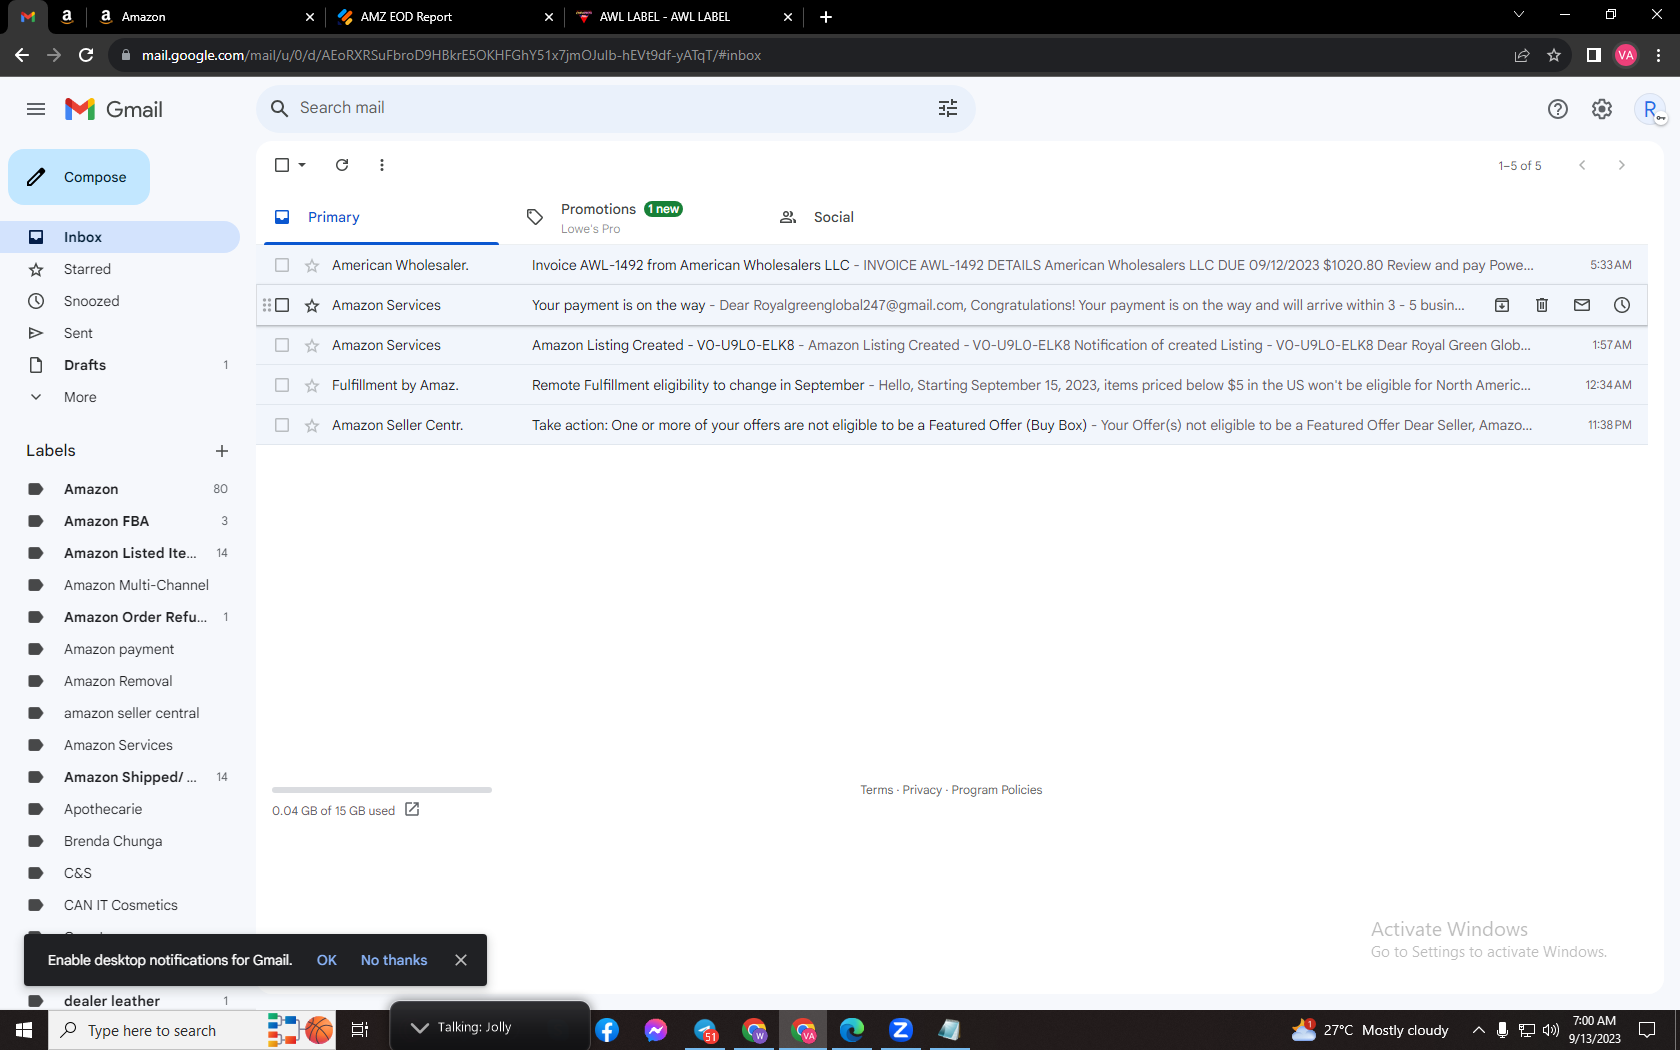The image size is (1680, 1050).
Task: Archive the 'Your payment is on the way' email
Action: [1502, 305]
